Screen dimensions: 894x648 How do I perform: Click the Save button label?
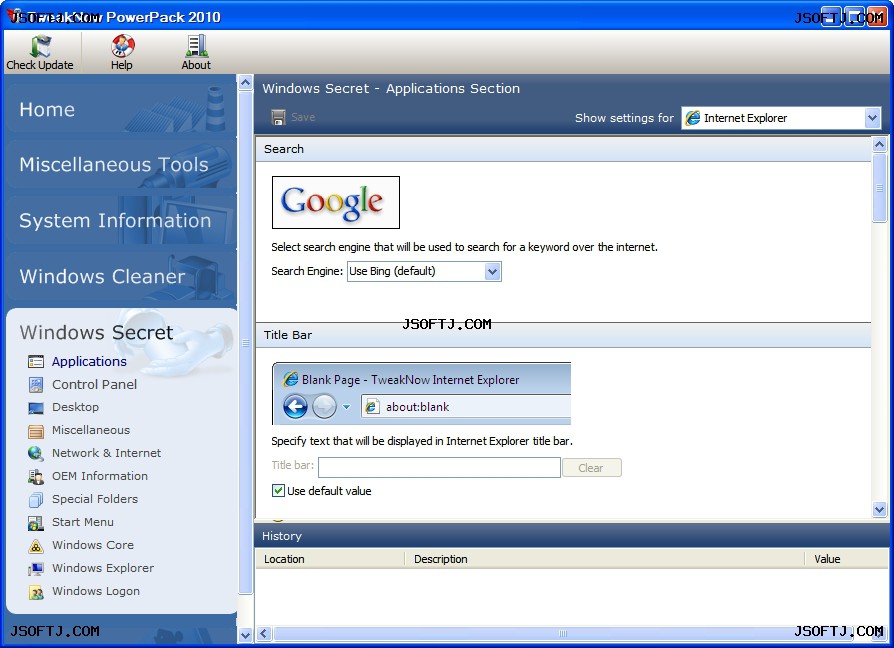tap(303, 117)
